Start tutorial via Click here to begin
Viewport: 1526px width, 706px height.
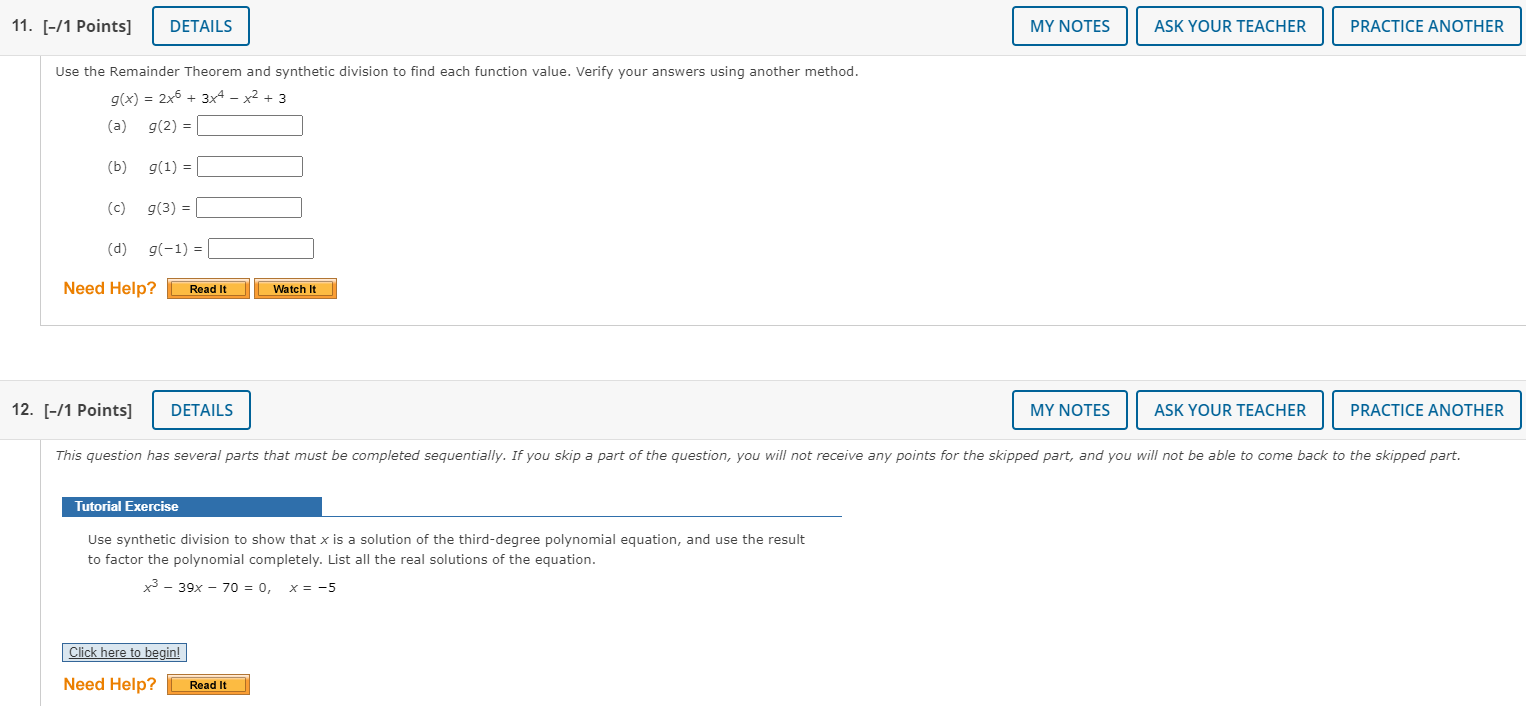pos(125,653)
